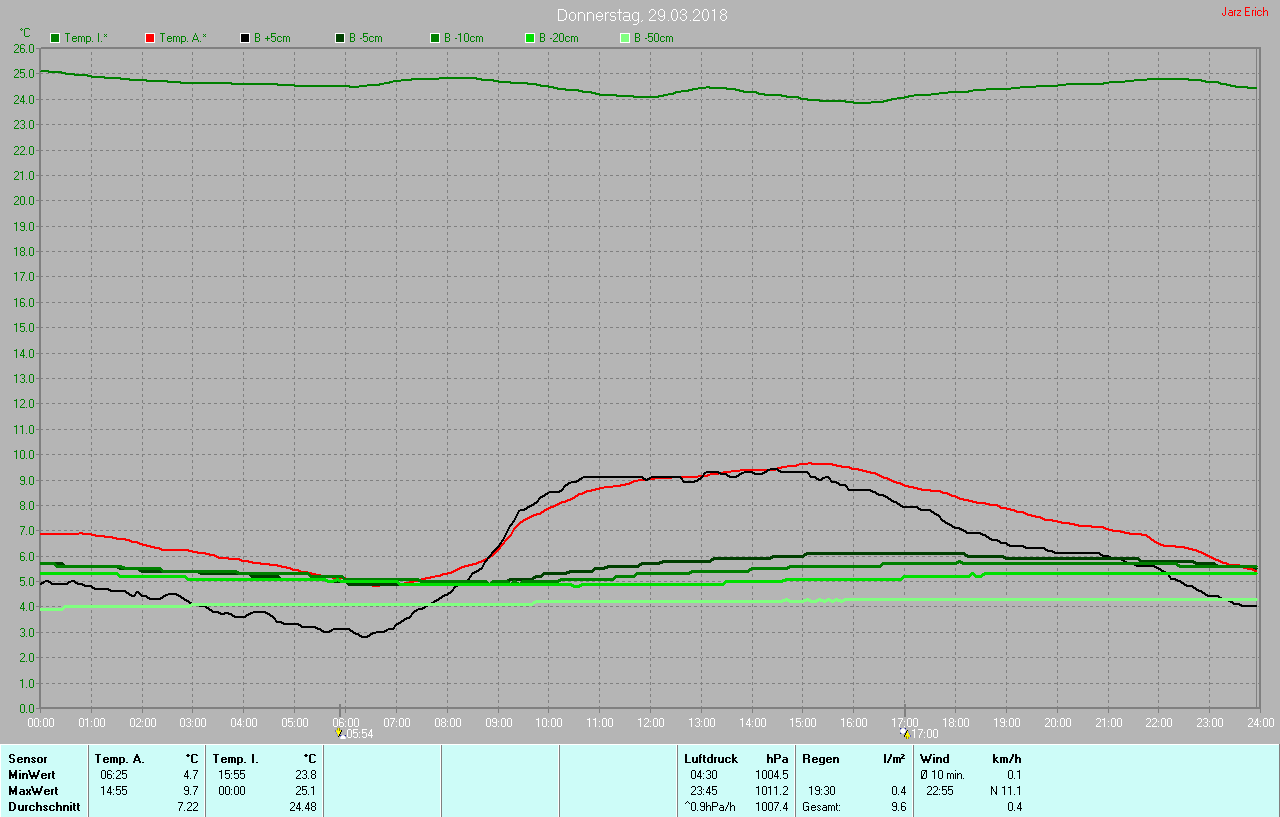Click the red Temp. A. legend swatch
The width and height of the screenshot is (1280, 817).
pos(150,38)
